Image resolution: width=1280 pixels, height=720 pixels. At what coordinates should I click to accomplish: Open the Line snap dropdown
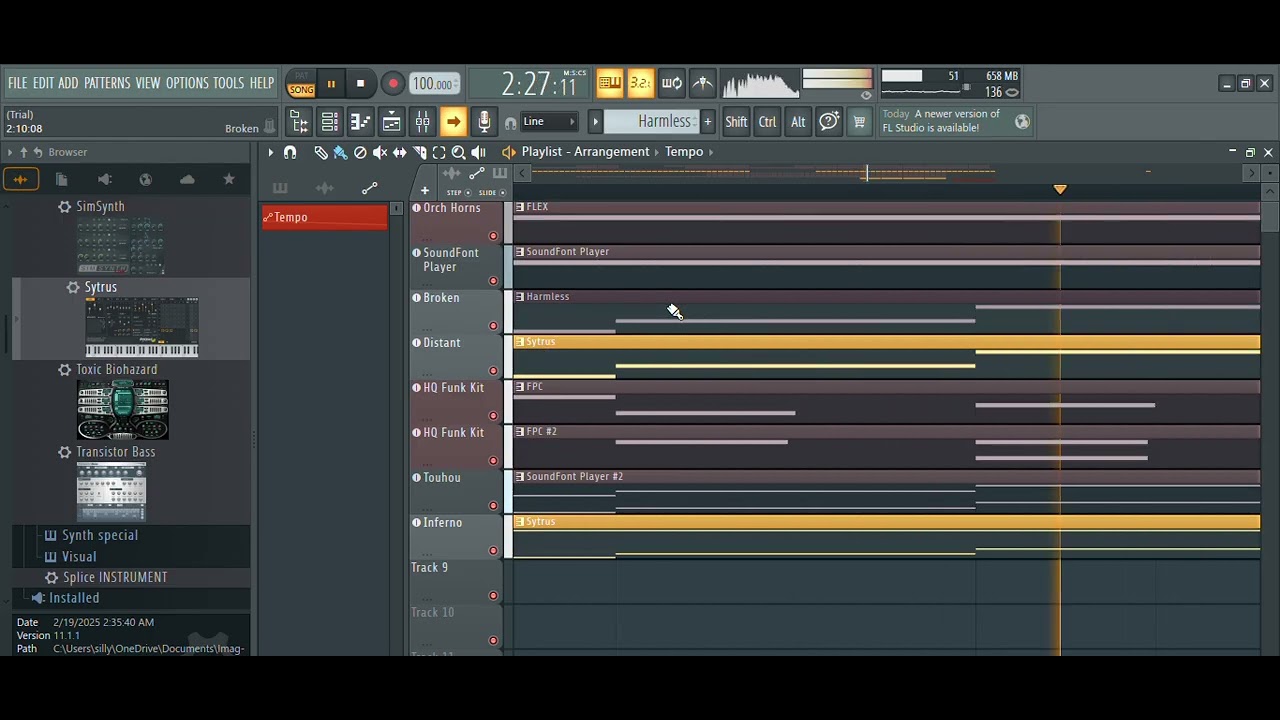(x=549, y=122)
